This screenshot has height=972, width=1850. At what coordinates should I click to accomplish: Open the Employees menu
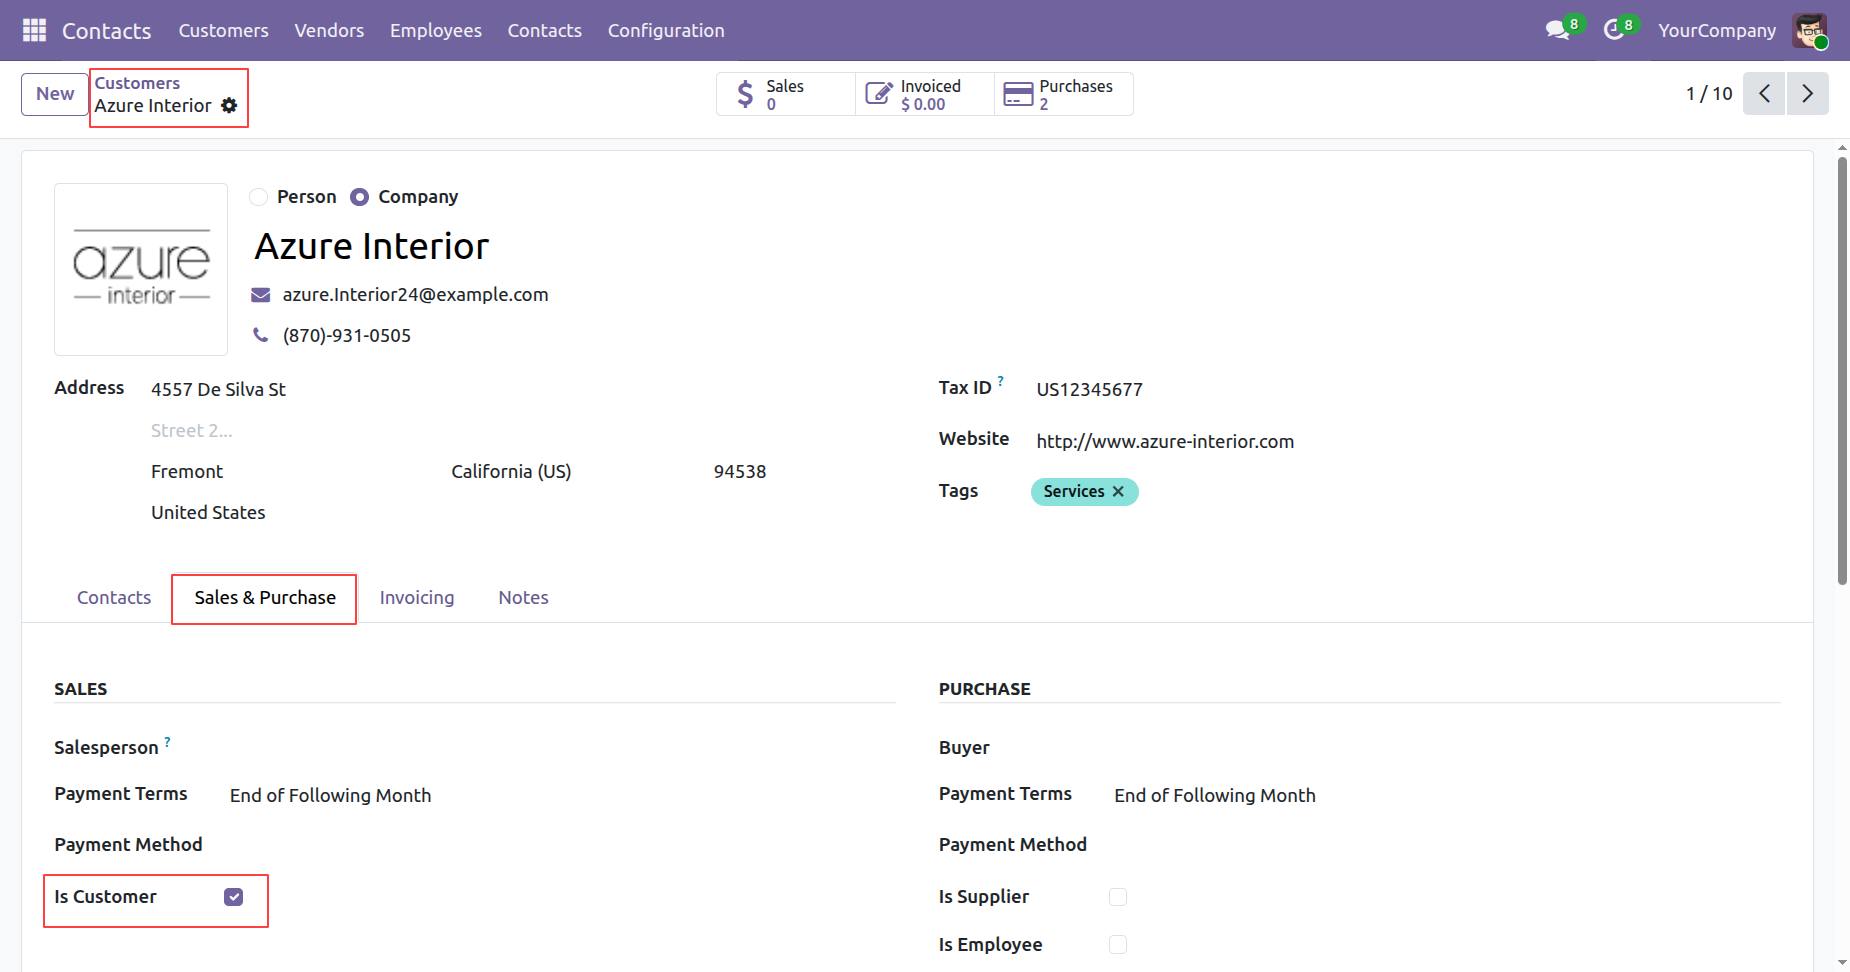(x=436, y=31)
